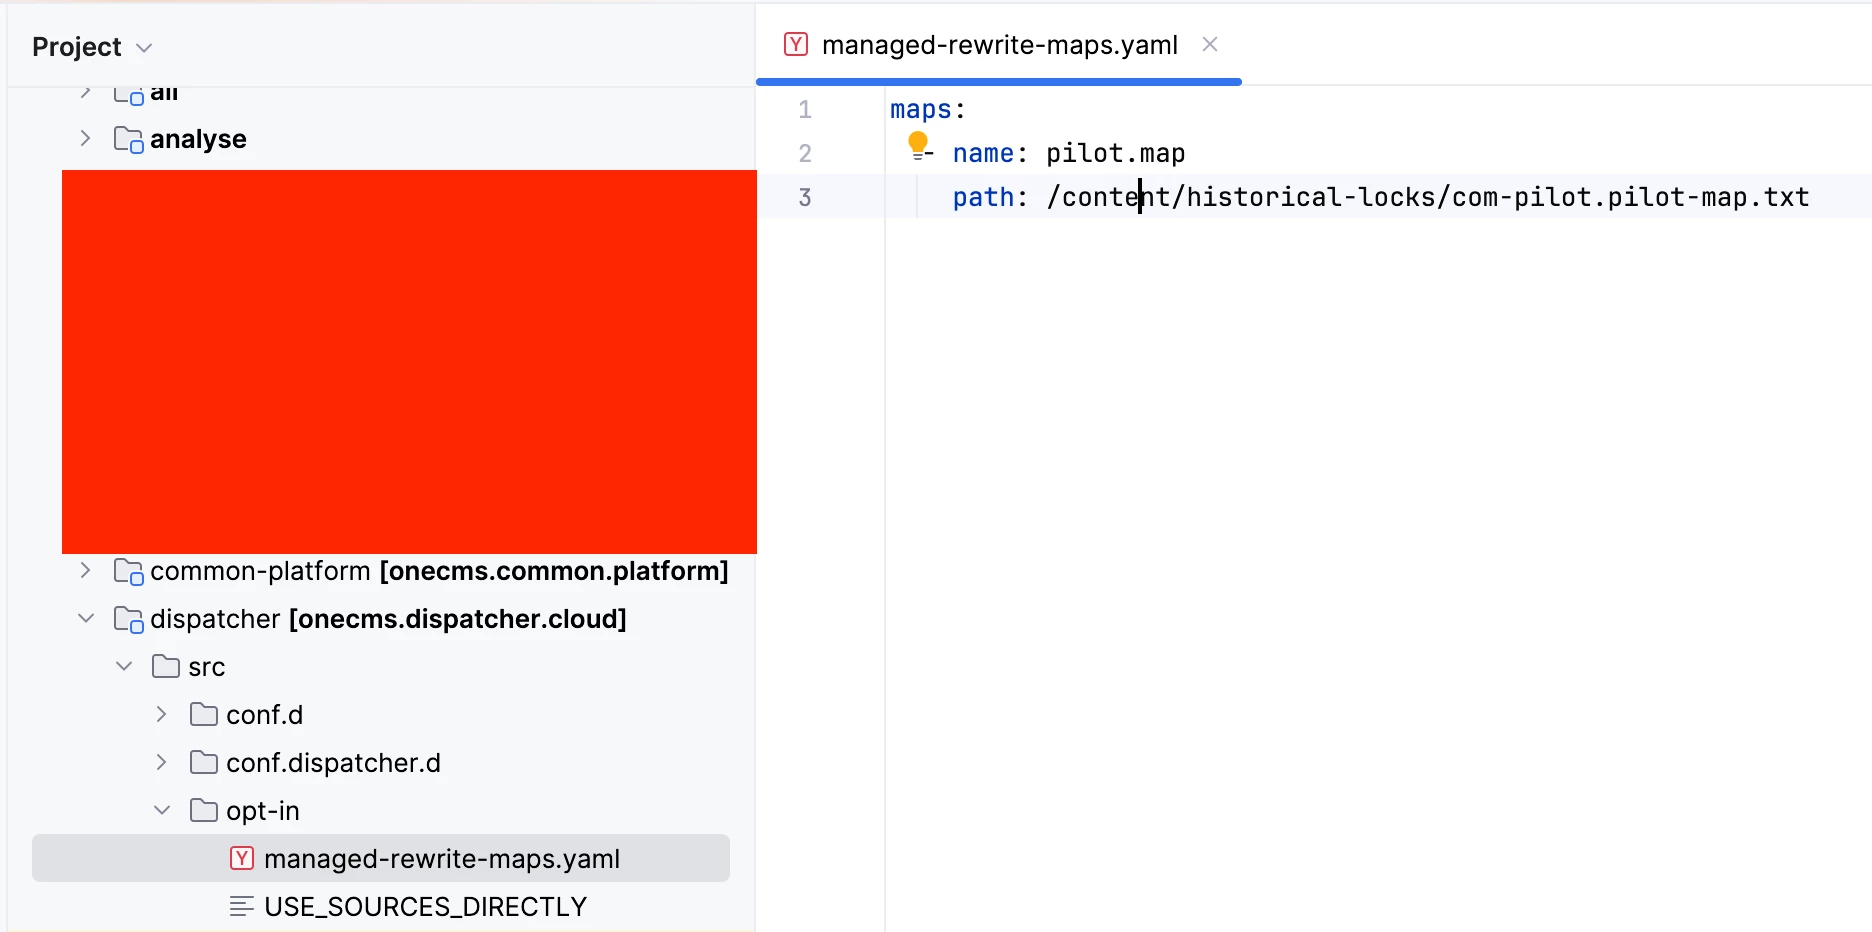This screenshot has width=1872, height=932.
Task: Click the yellow intention lightbulb icon
Action: (x=919, y=146)
